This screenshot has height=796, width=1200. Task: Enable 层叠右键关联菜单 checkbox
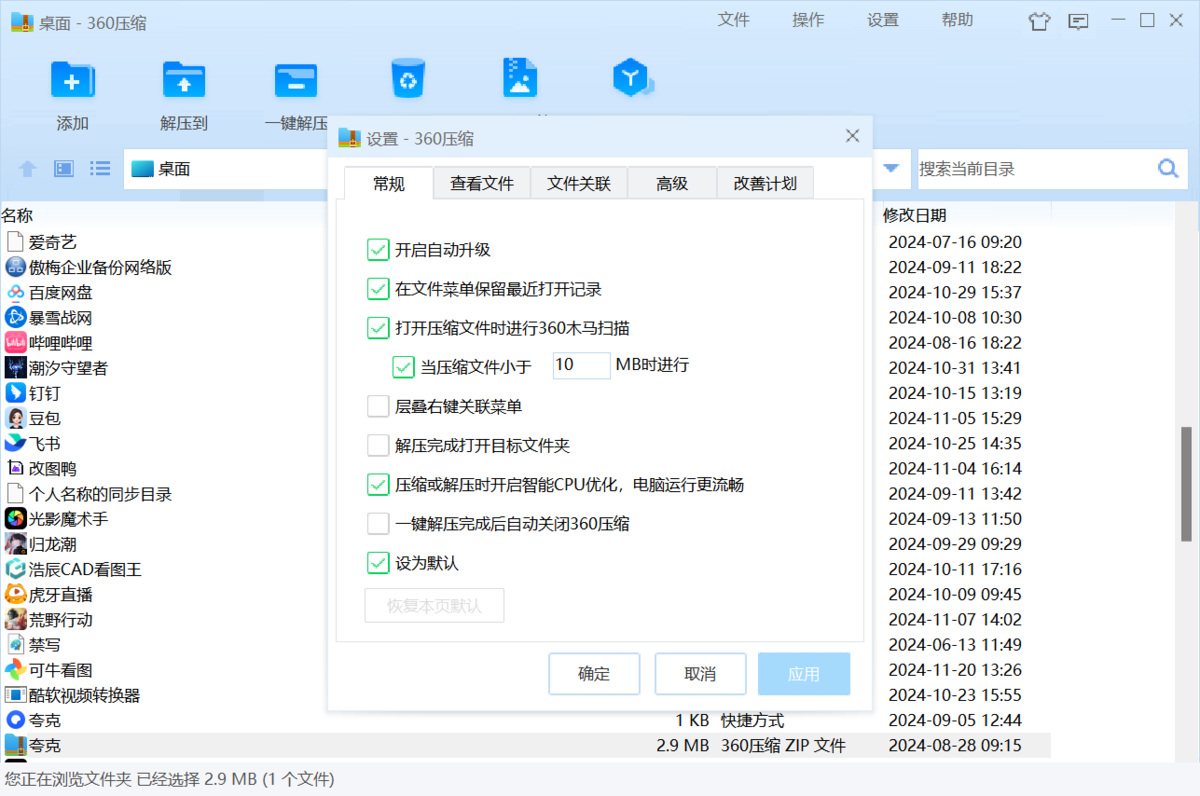(378, 406)
